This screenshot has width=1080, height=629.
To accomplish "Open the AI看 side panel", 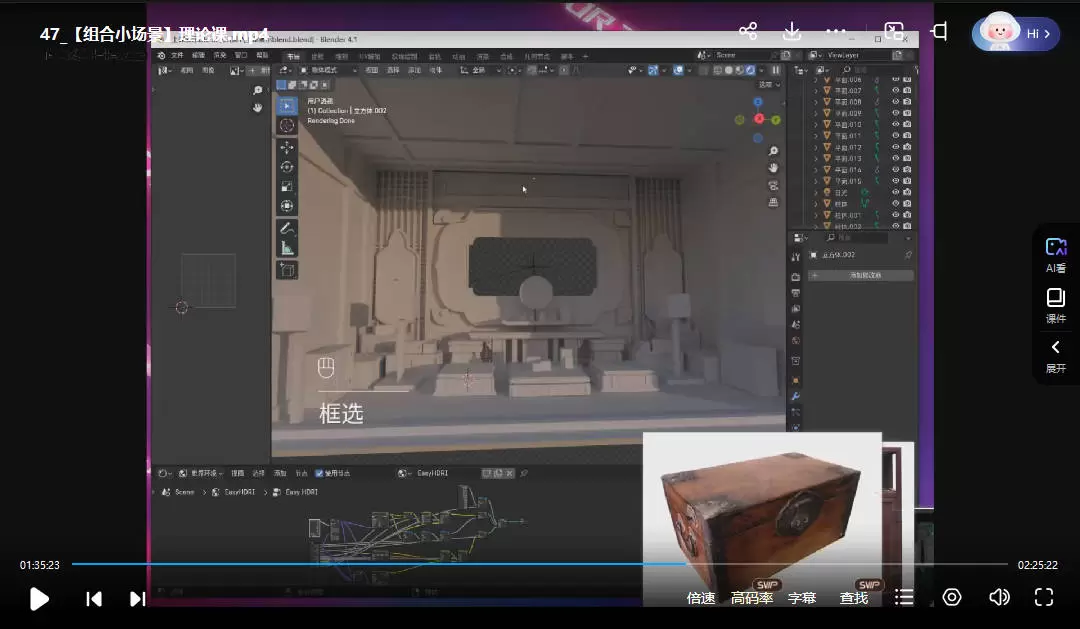I will [x=1056, y=256].
